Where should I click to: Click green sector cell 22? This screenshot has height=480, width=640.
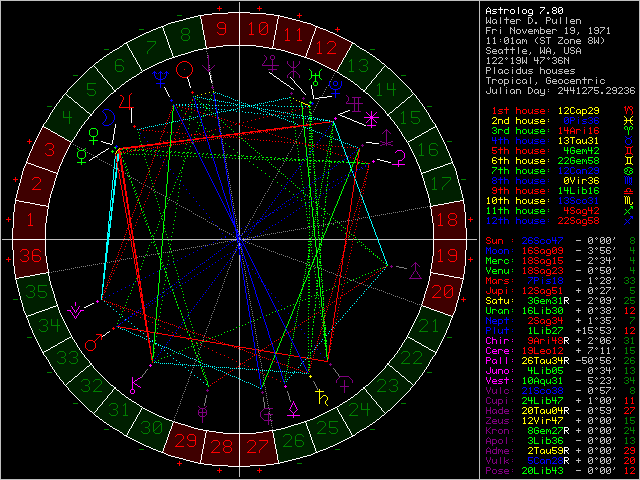pos(411,358)
